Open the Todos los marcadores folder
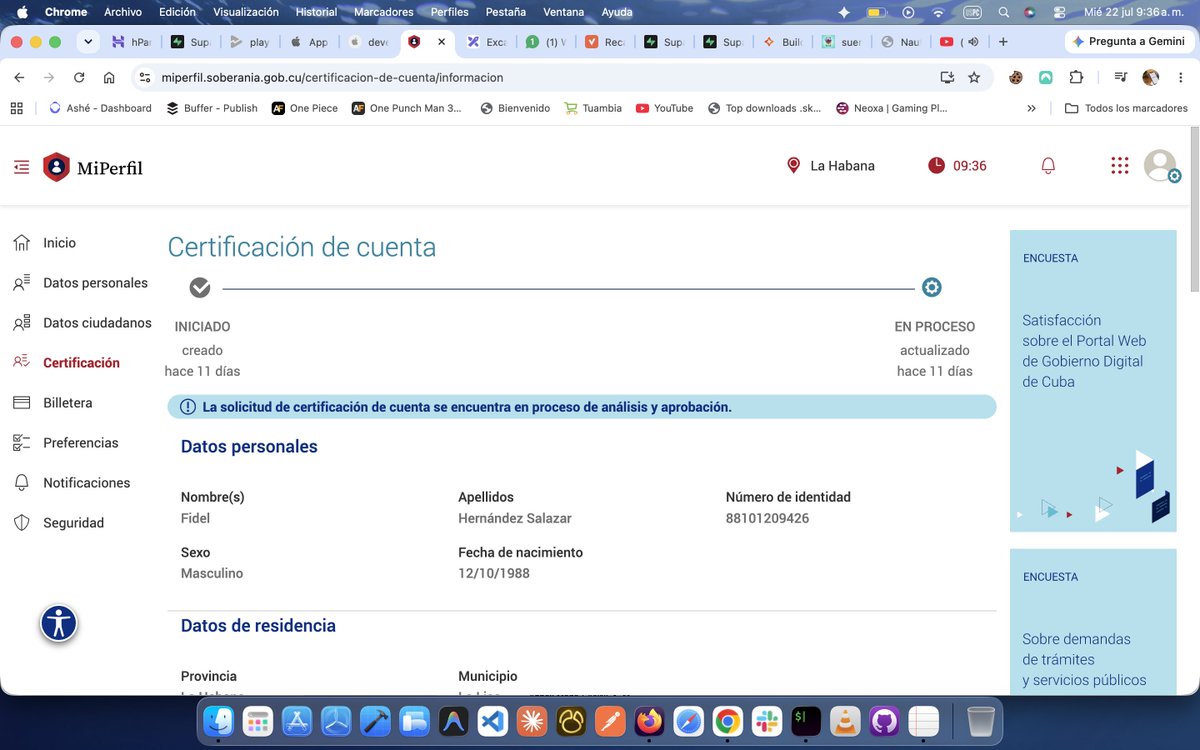The height and width of the screenshot is (750, 1200). (x=1126, y=108)
